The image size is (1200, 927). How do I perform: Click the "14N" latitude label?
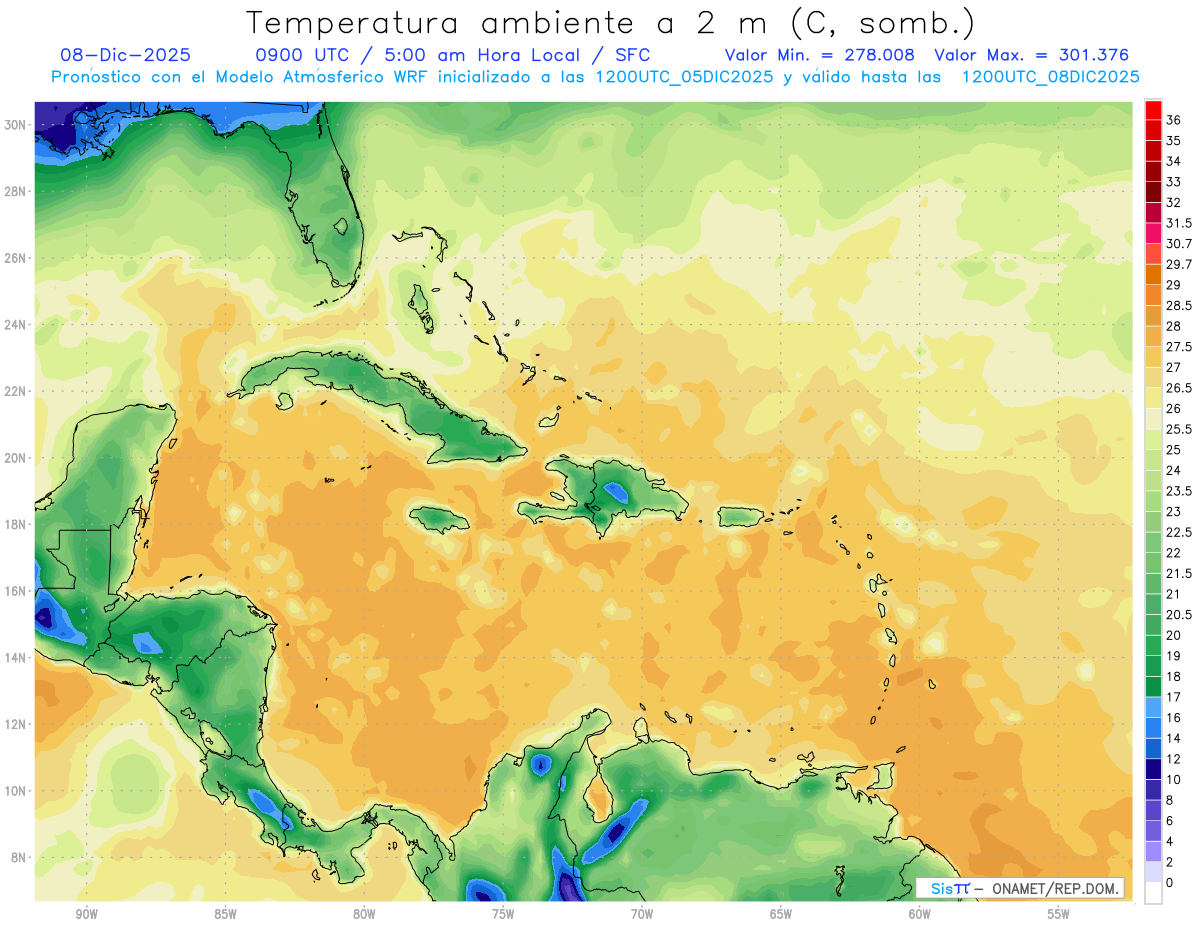[16, 657]
